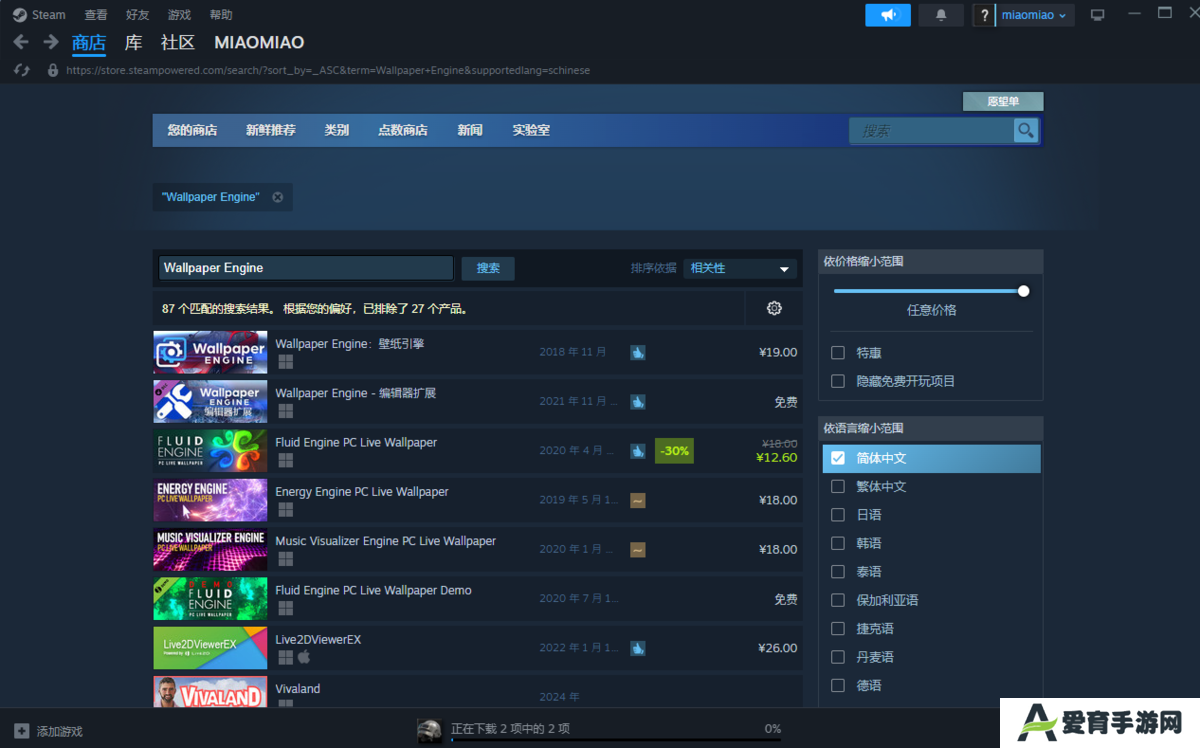1200x748 pixels.
Task: Open the 好友 menu
Action: 138,15
